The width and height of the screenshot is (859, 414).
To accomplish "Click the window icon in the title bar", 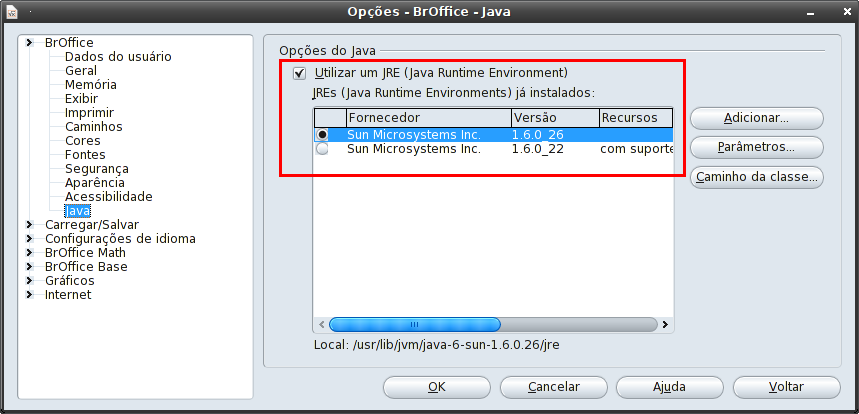I will (12, 12).
